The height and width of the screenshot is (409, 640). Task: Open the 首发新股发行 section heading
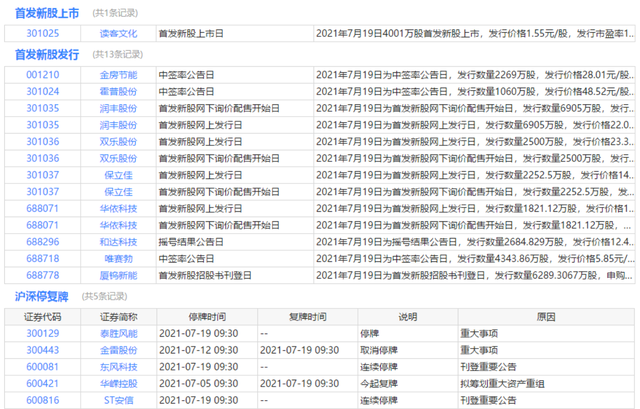[x=47, y=53]
